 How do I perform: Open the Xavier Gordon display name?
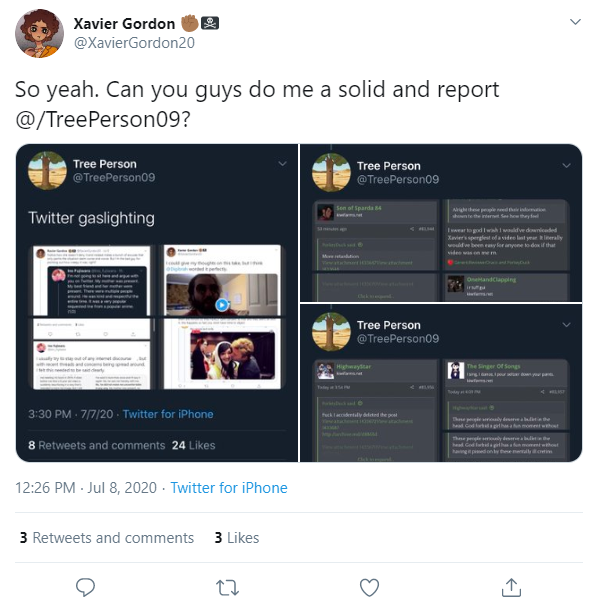(x=124, y=24)
